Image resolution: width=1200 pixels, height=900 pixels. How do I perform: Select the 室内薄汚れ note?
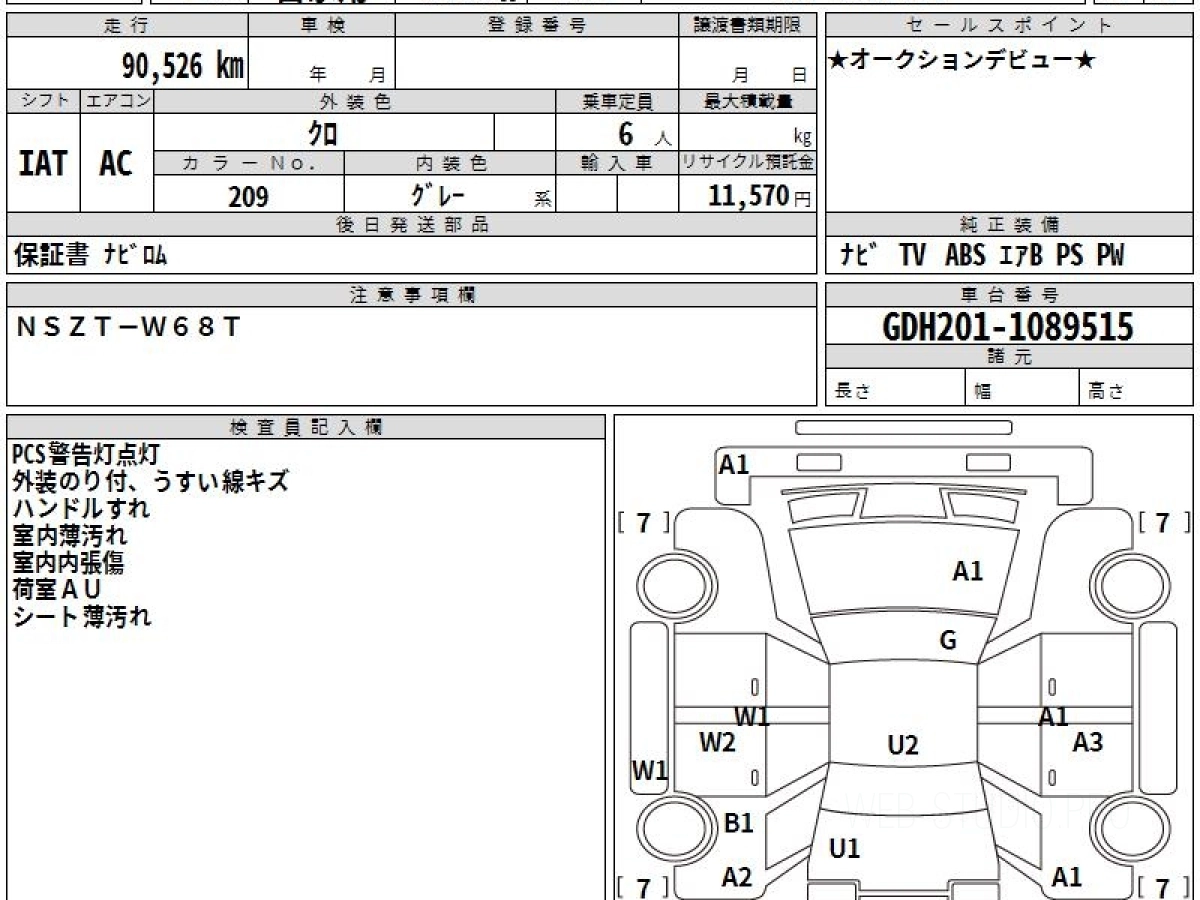(69, 535)
